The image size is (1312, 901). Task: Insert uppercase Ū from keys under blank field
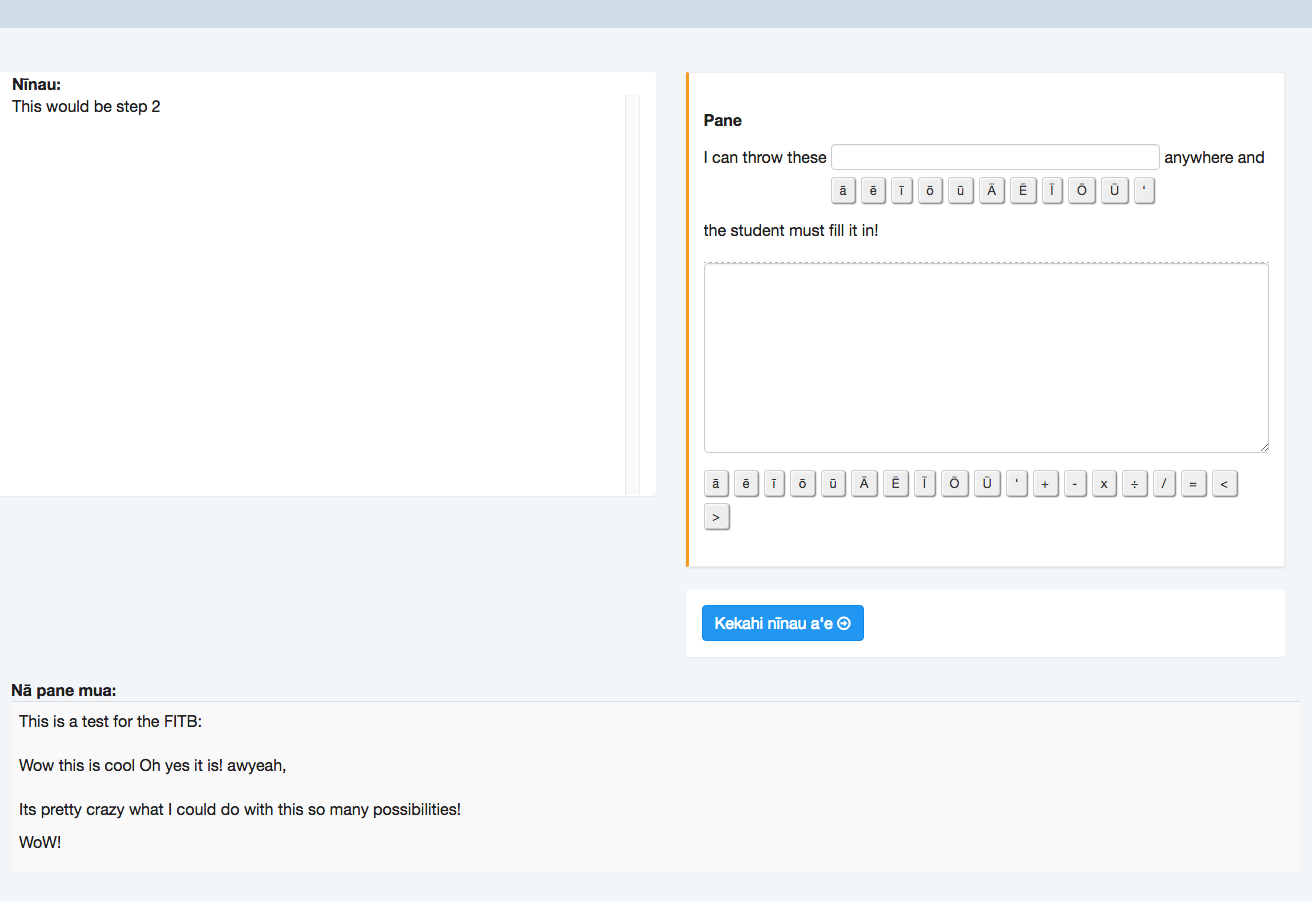[x=1115, y=190]
